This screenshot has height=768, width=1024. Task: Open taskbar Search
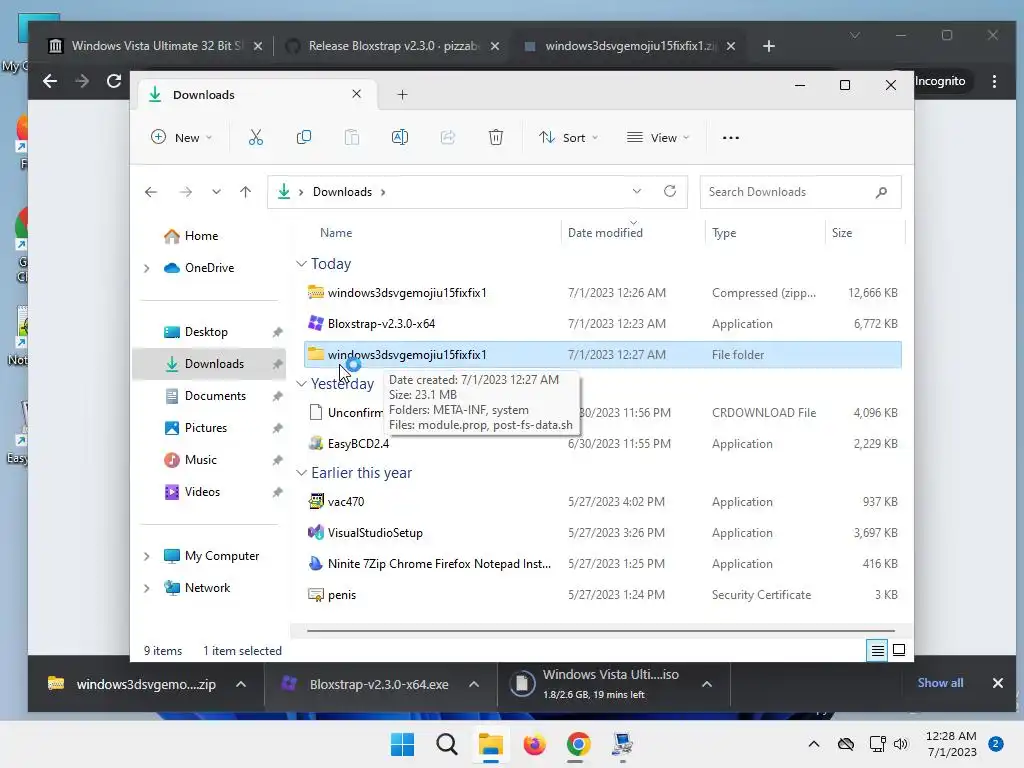[x=447, y=744]
